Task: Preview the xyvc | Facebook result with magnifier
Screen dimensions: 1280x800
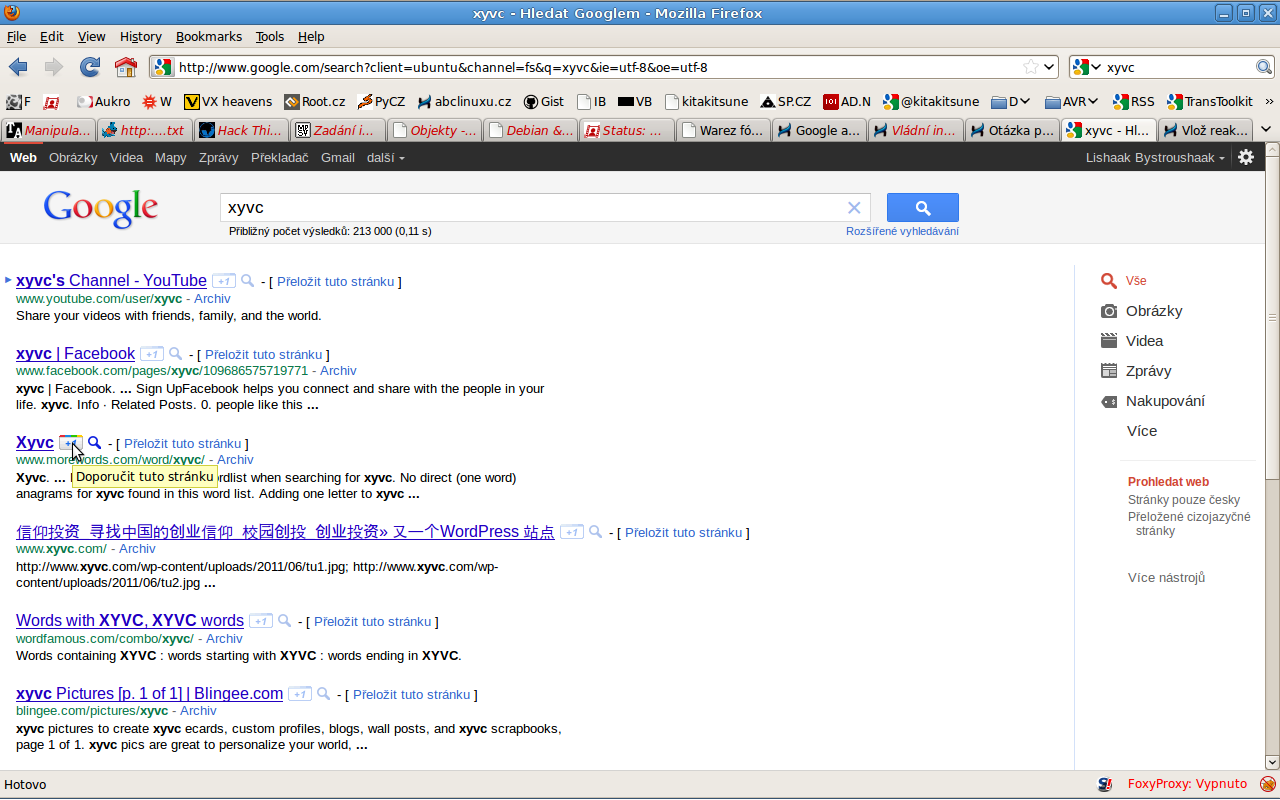Action: click(175, 354)
